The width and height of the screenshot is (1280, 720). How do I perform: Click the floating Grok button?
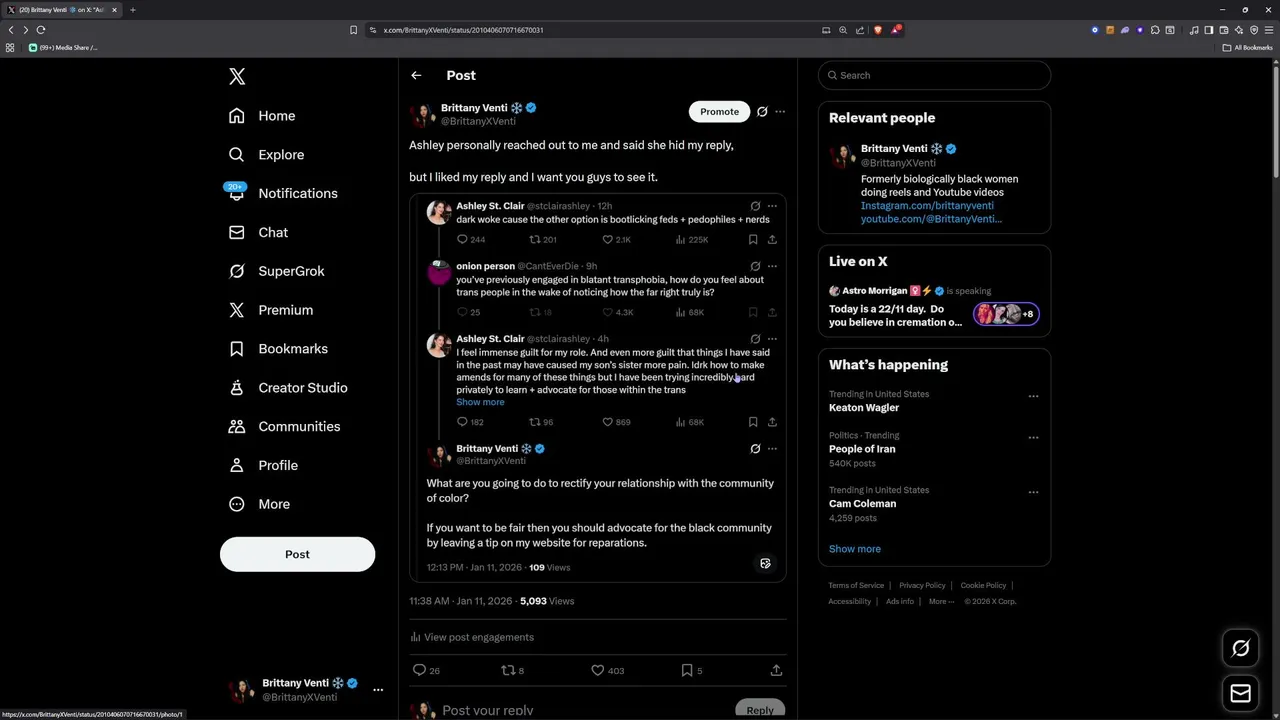(1240, 648)
